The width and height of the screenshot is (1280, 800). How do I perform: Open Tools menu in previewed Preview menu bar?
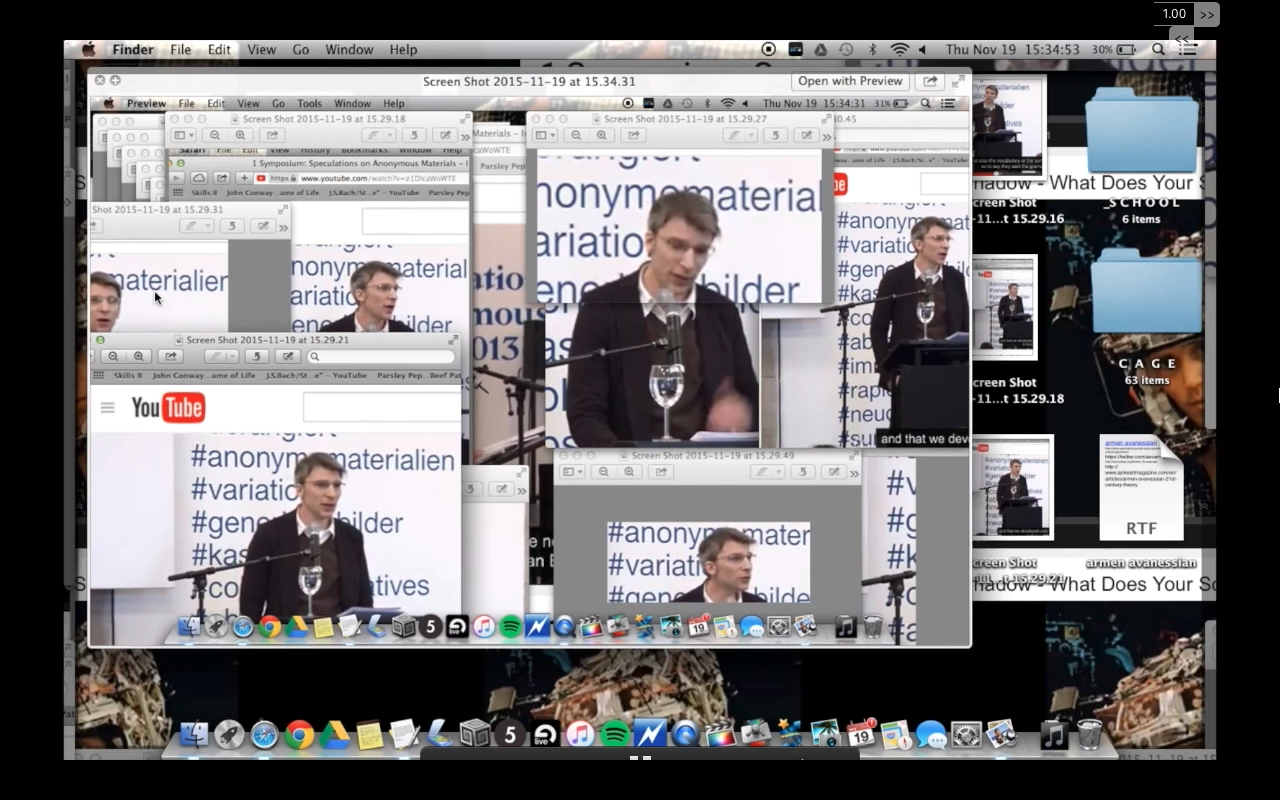(x=310, y=103)
